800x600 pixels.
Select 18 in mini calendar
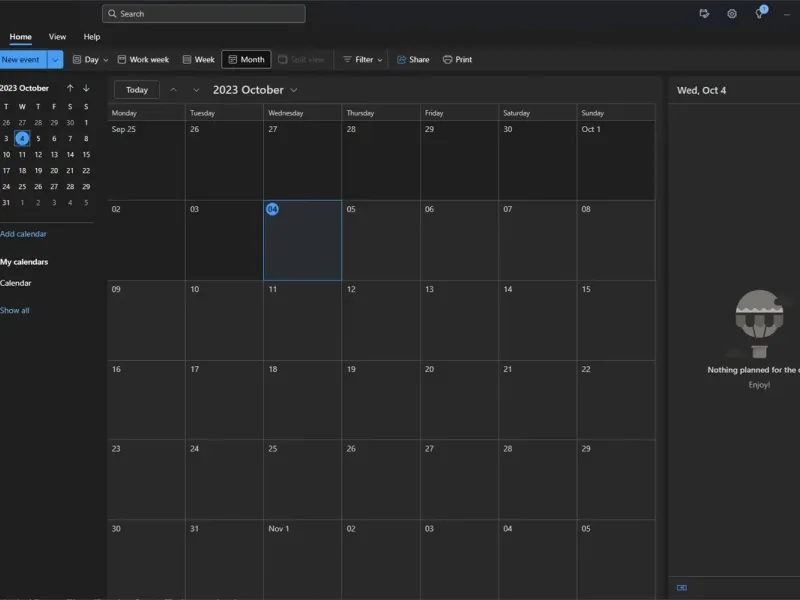coord(22,170)
